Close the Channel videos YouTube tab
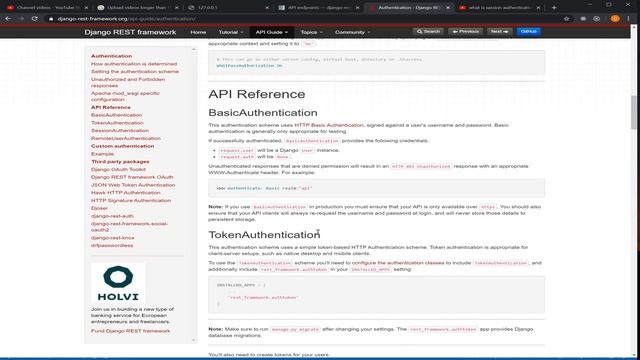The width and height of the screenshot is (640, 360). 86,7
